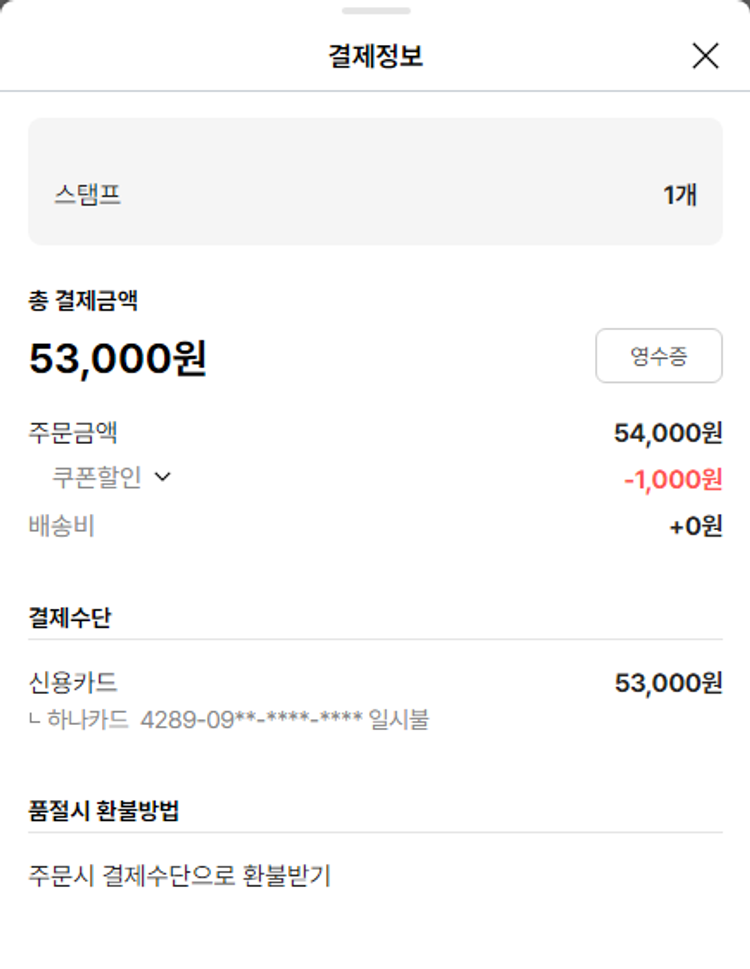
Task: Click the +0원 shipping fee value
Action: pos(695,526)
